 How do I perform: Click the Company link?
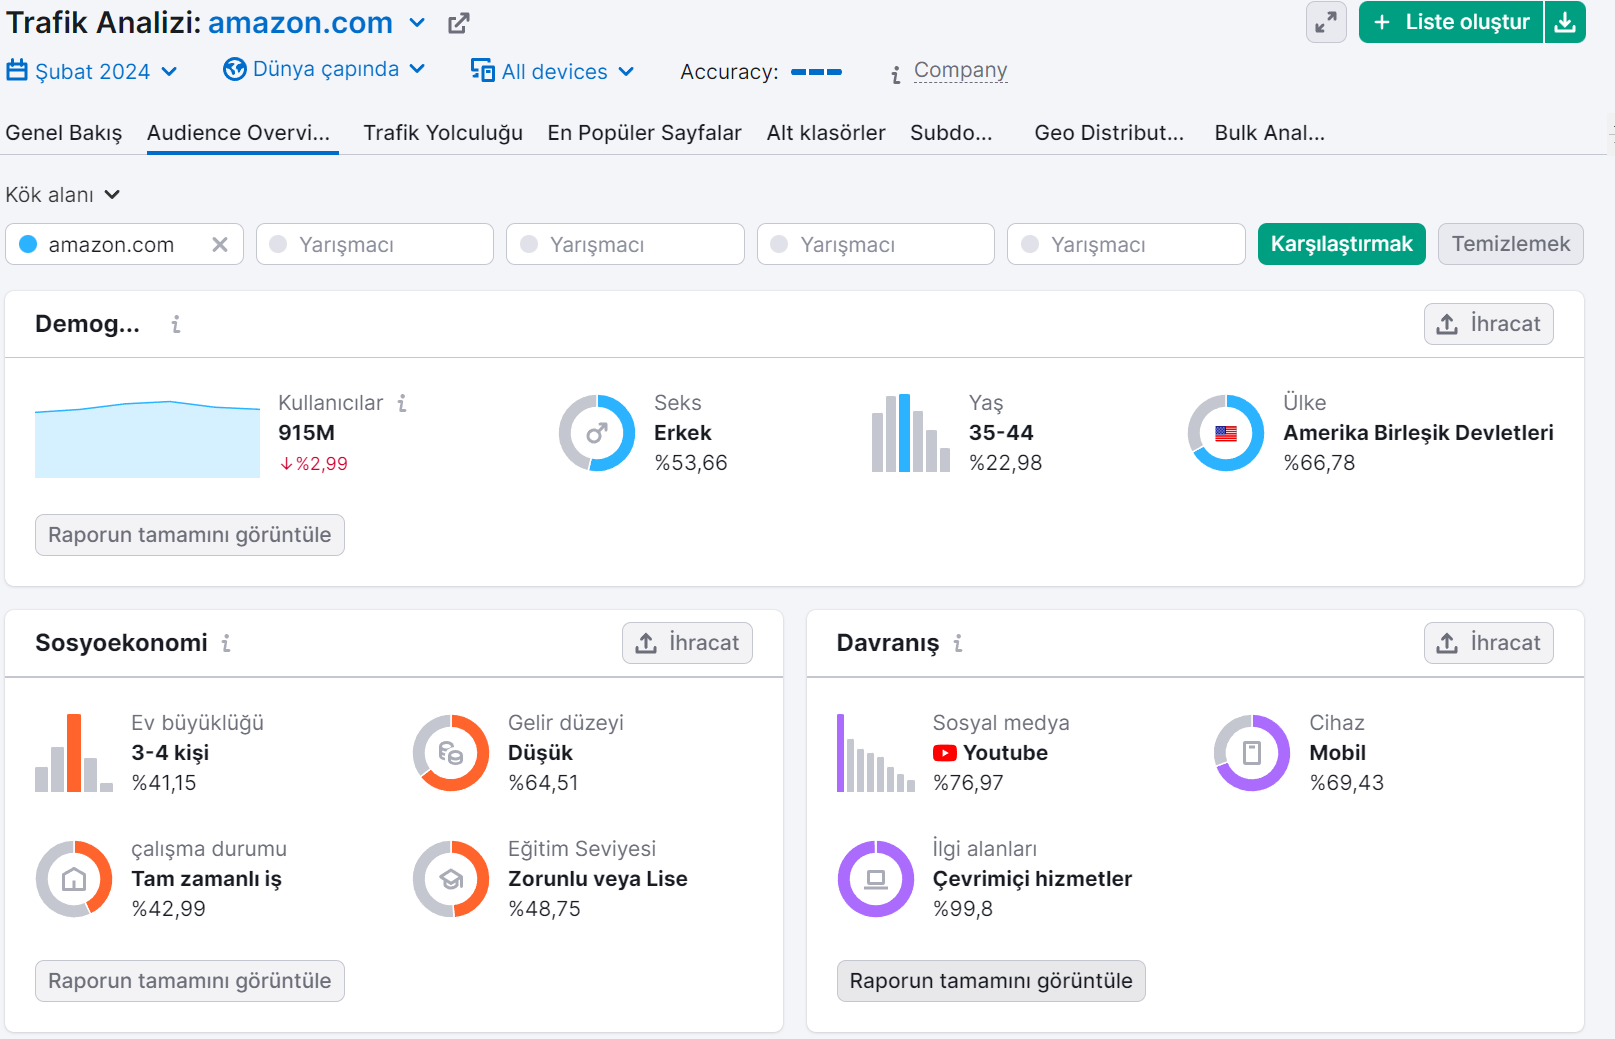[x=960, y=70]
